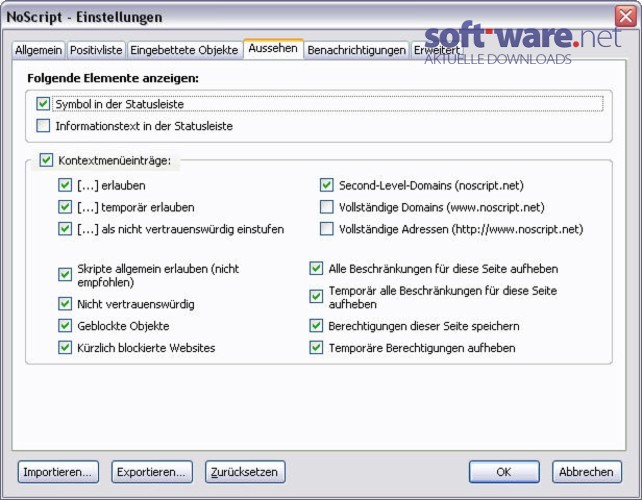This screenshot has width=642, height=500.
Task: Close the NoScript Einstellungen dialog
Action: coord(626,16)
